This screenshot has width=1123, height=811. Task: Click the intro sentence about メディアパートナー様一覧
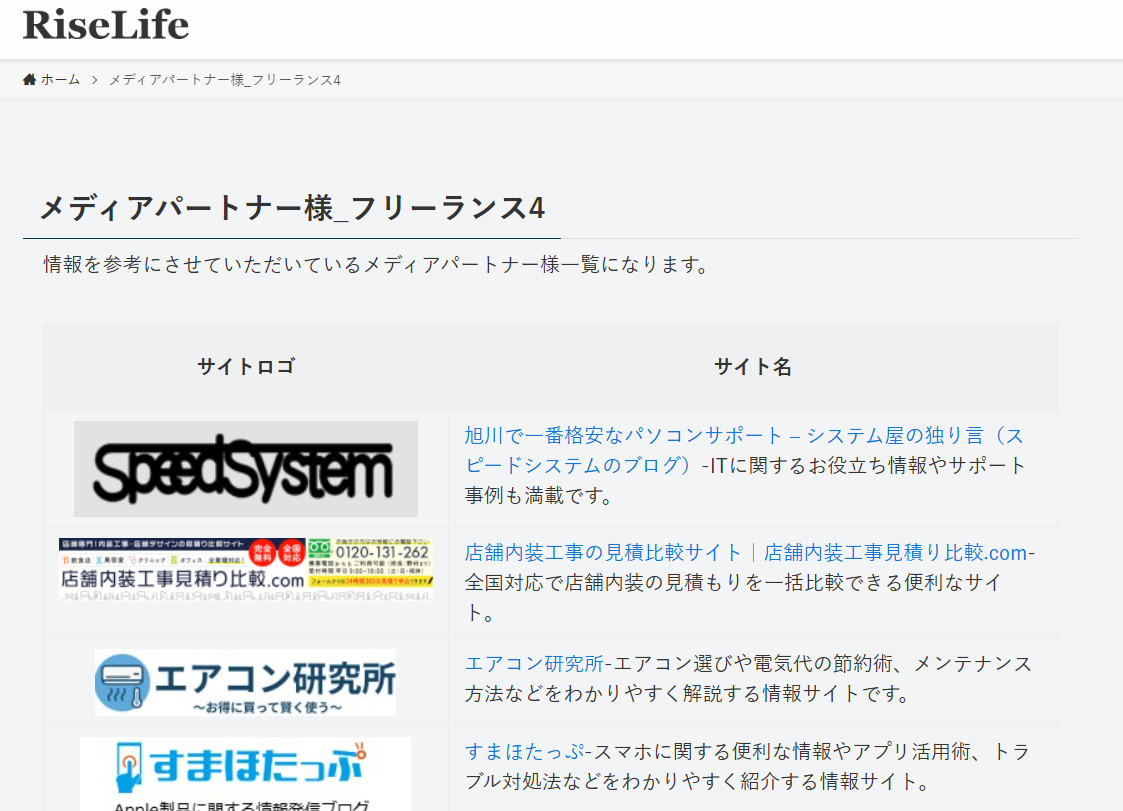[x=376, y=264]
